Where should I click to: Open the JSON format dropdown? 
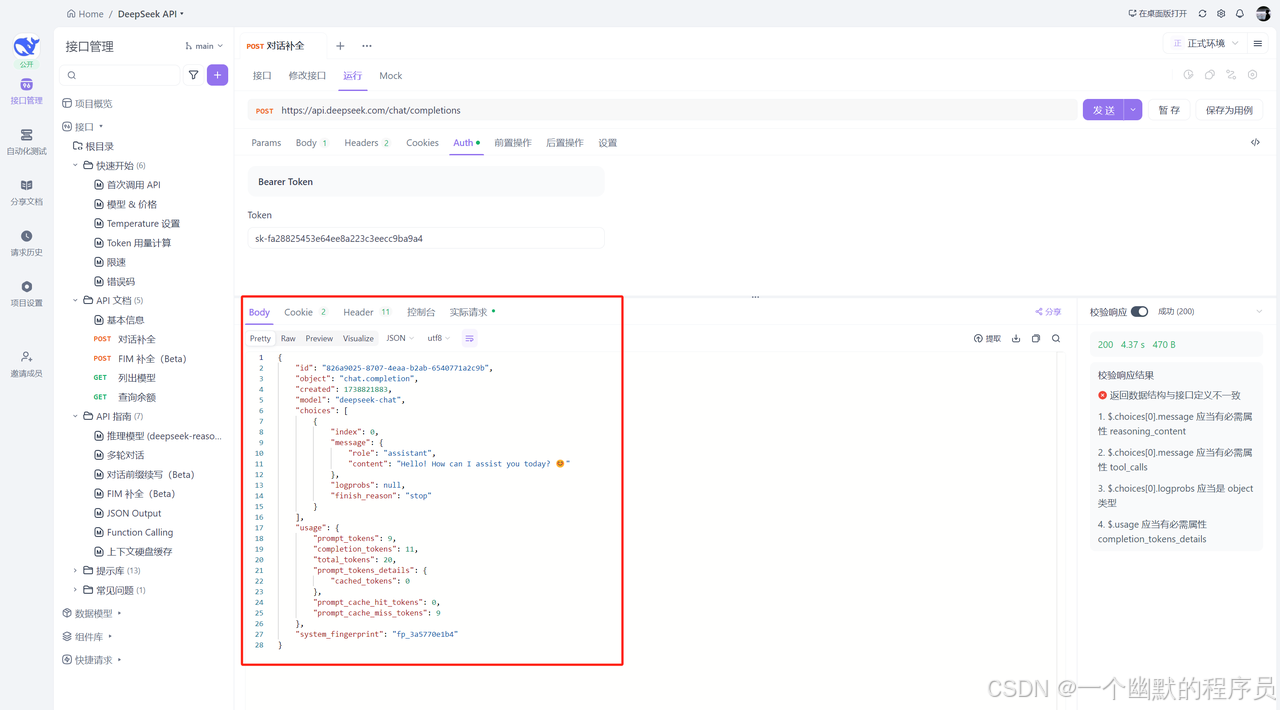click(x=400, y=339)
